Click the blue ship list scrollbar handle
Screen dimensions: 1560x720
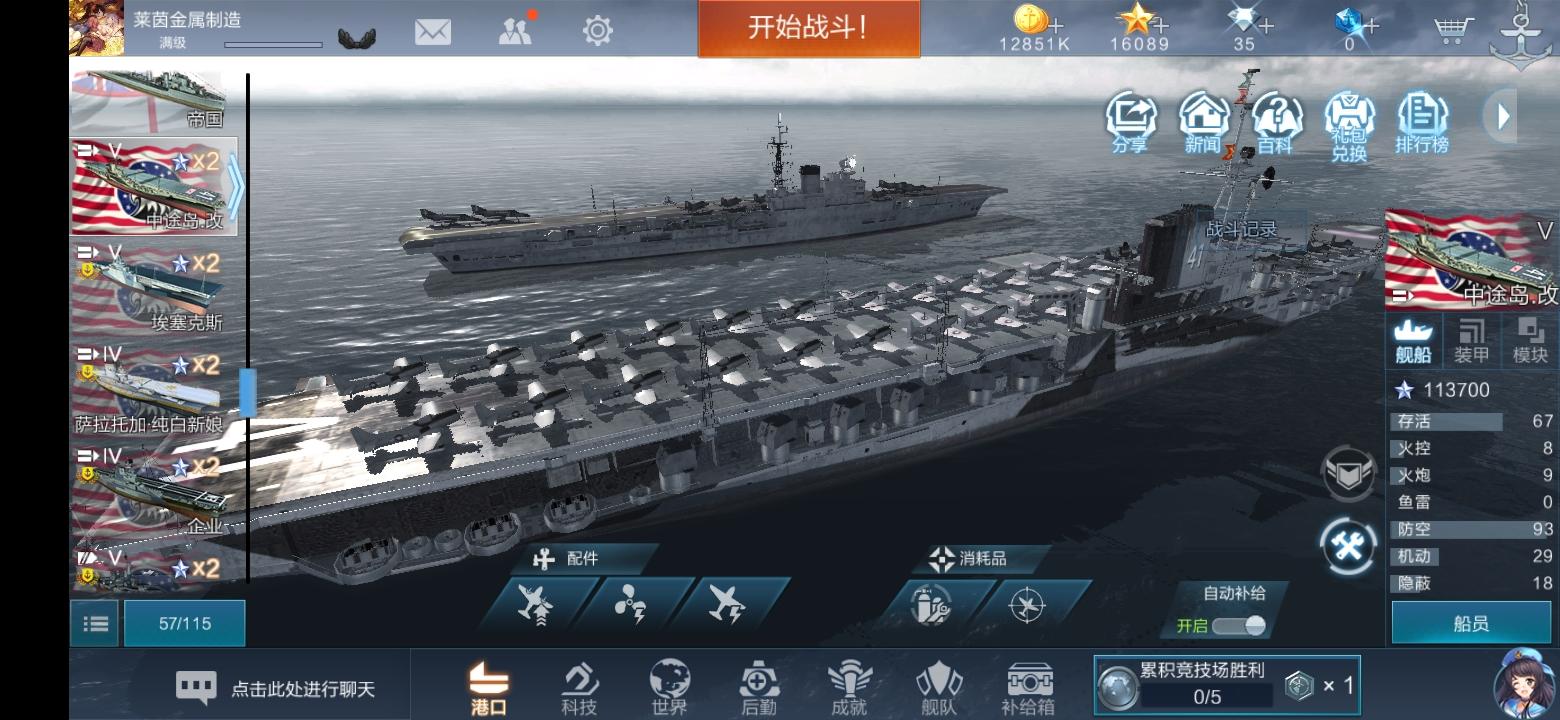pyautogui.click(x=248, y=393)
